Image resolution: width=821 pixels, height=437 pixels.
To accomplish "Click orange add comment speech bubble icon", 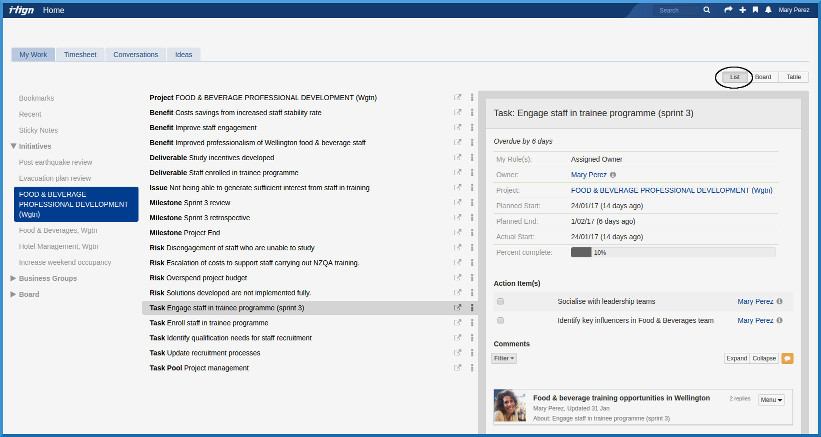I will pyautogui.click(x=787, y=358).
